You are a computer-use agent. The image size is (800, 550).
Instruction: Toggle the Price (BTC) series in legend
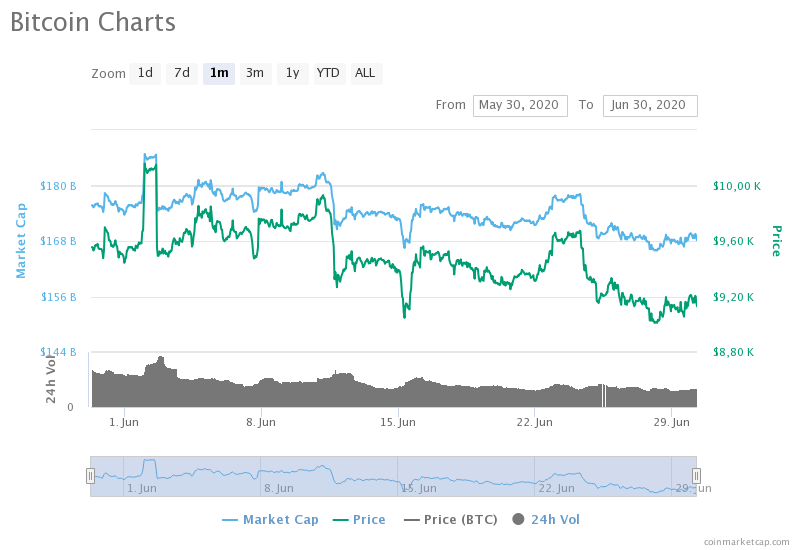pos(451,520)
